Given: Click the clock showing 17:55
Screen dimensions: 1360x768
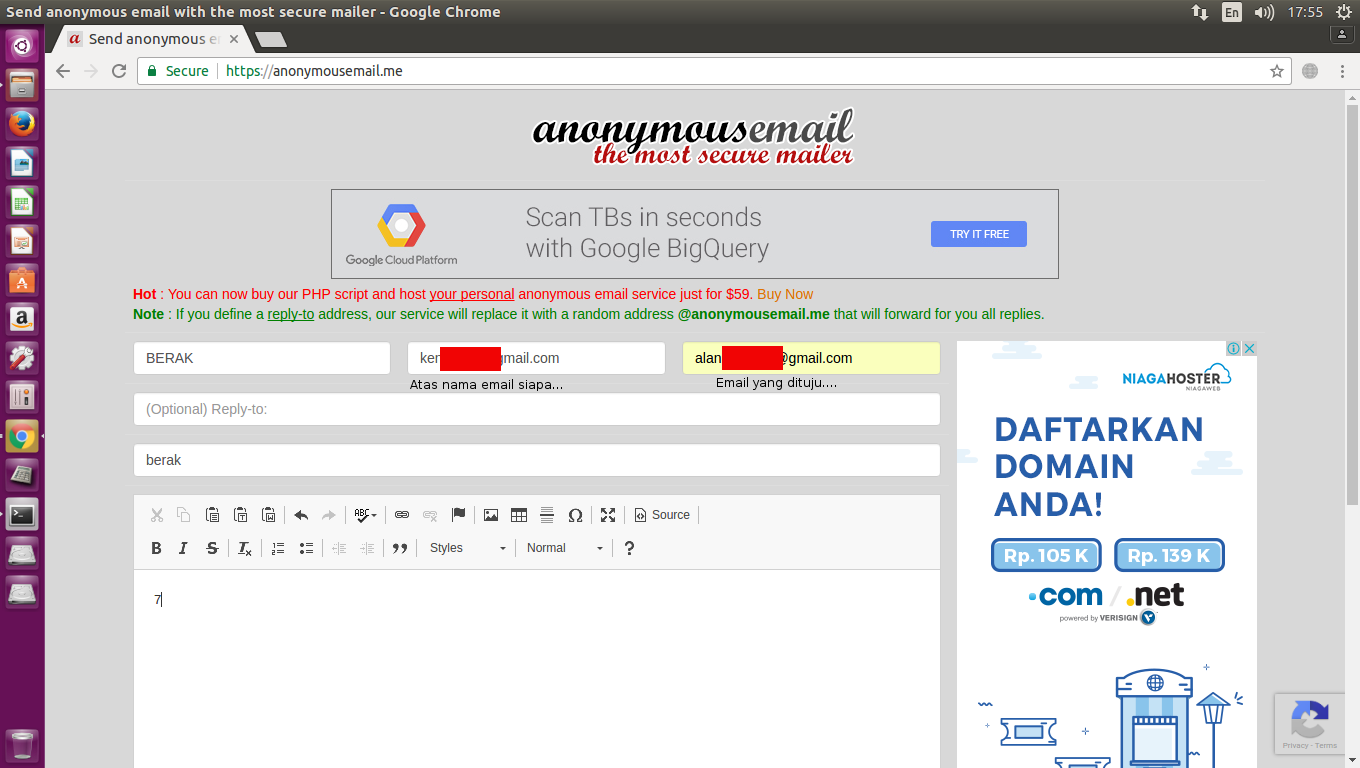Looking at the screenshot, I should (1305, 12).
